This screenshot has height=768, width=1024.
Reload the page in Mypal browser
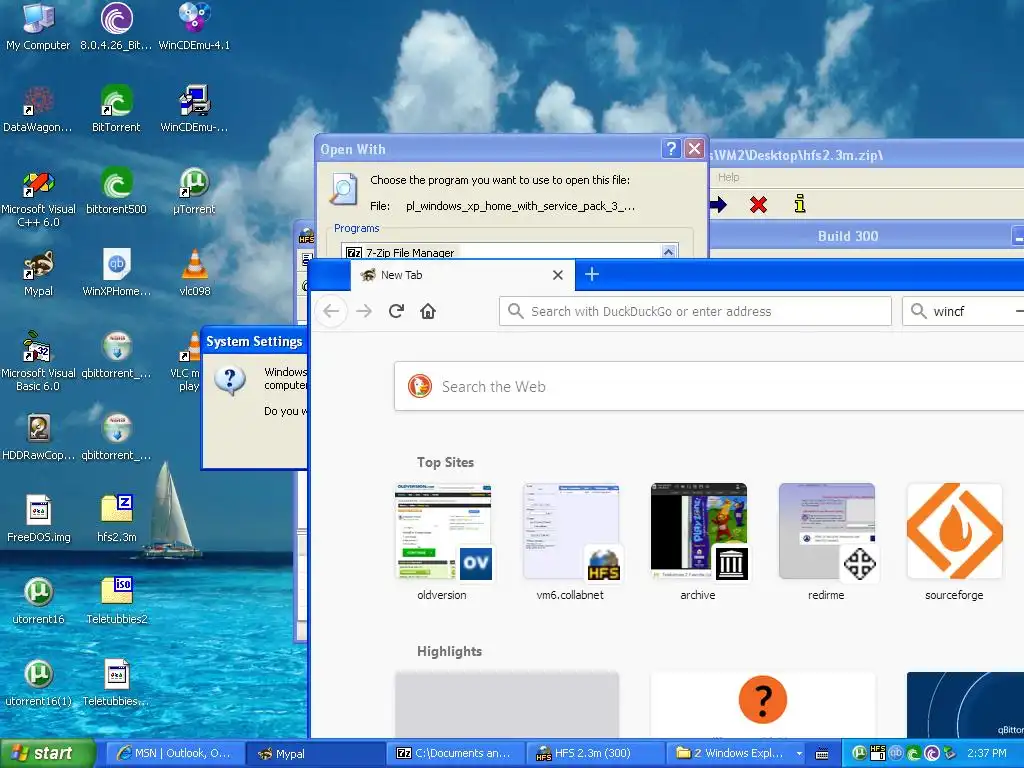(396, 311)
